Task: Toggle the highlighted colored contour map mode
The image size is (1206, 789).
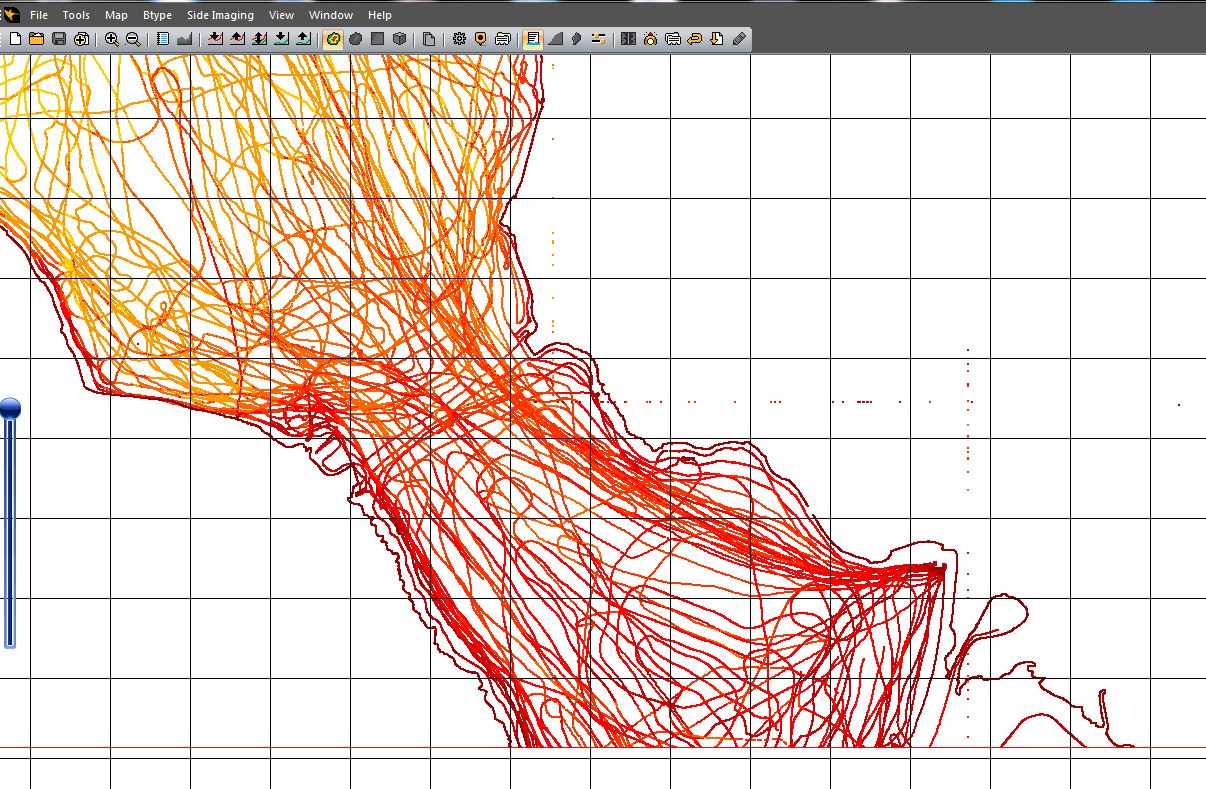Action: [x=333, y=39]
